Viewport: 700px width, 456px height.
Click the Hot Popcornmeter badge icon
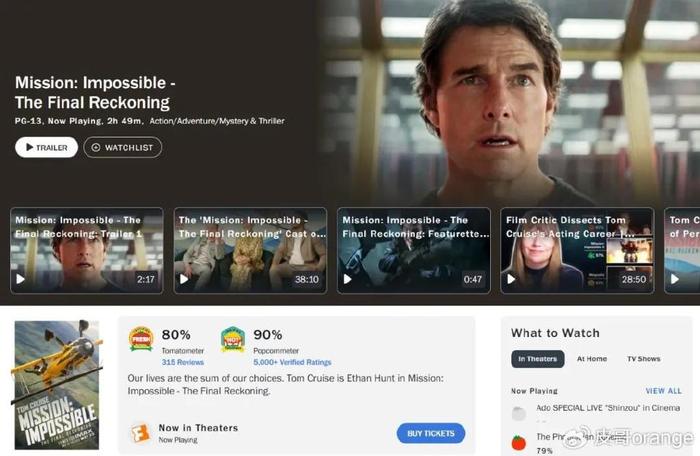(x=233, y=339)
